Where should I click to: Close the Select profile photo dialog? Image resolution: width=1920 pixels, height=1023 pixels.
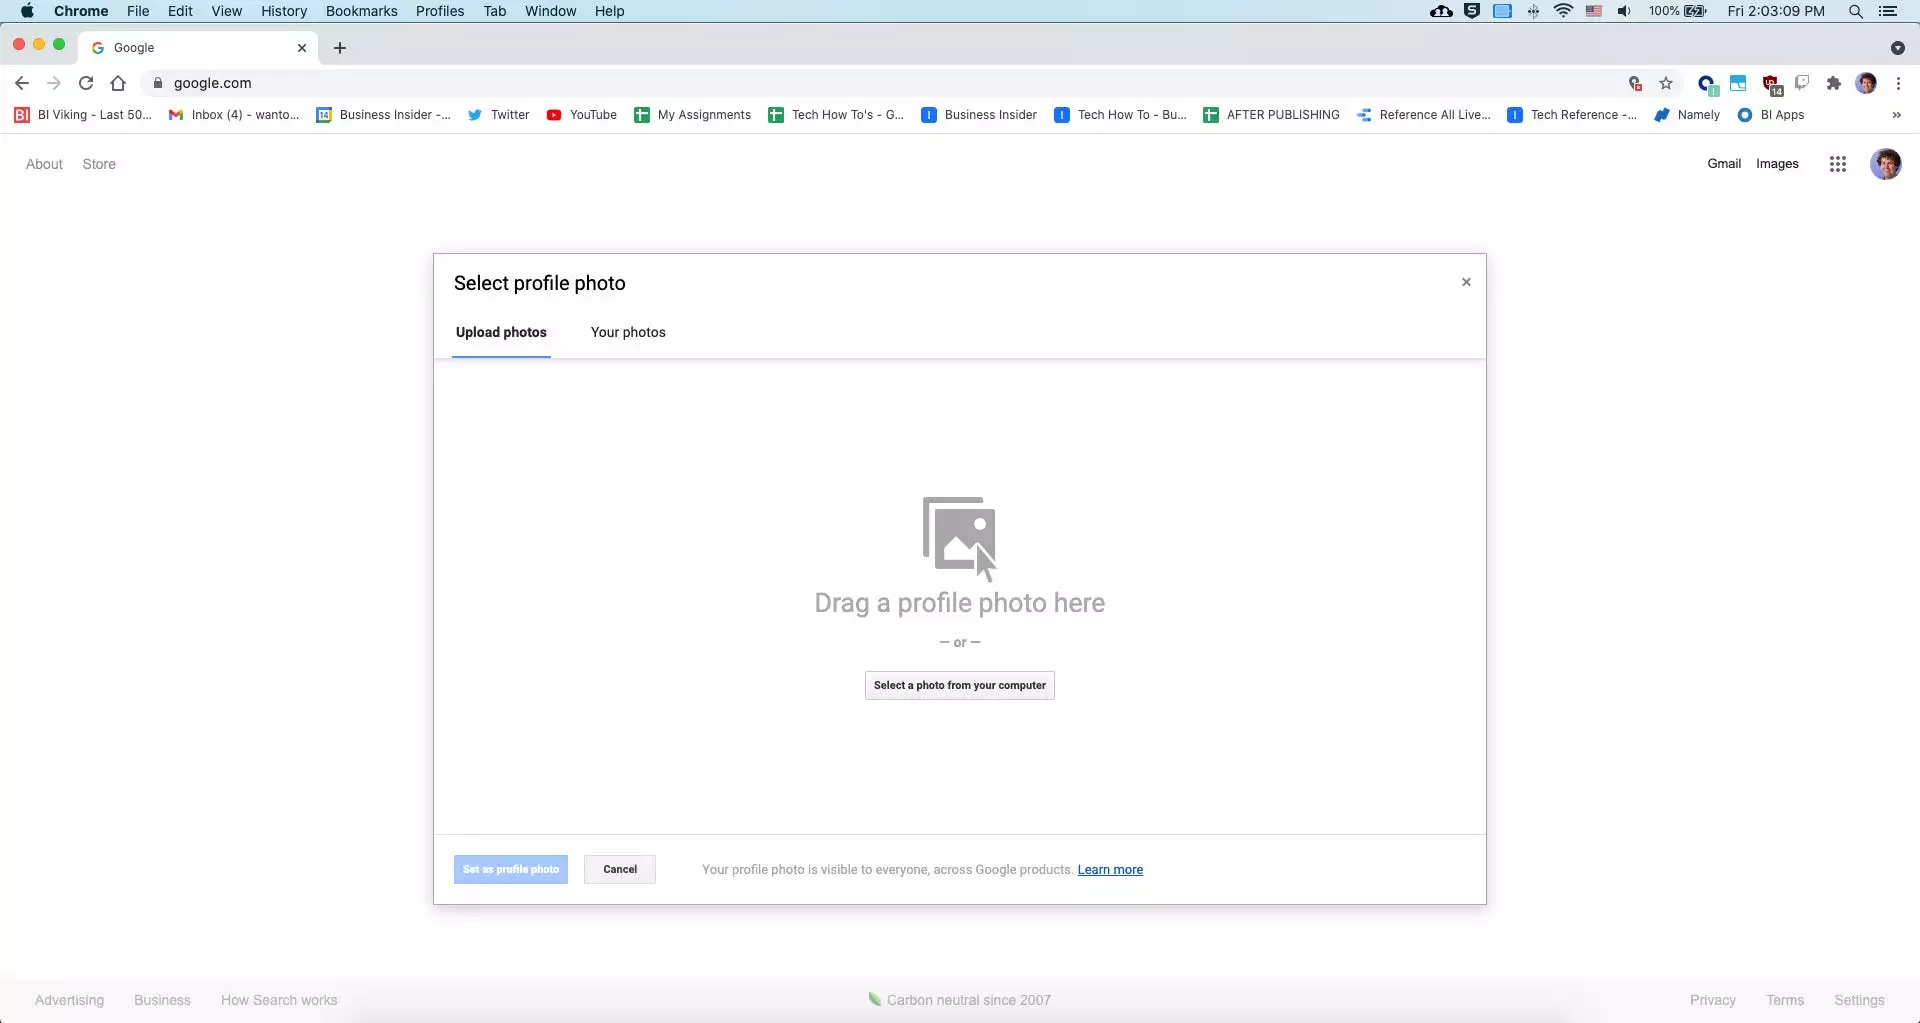pos(1466,282)
